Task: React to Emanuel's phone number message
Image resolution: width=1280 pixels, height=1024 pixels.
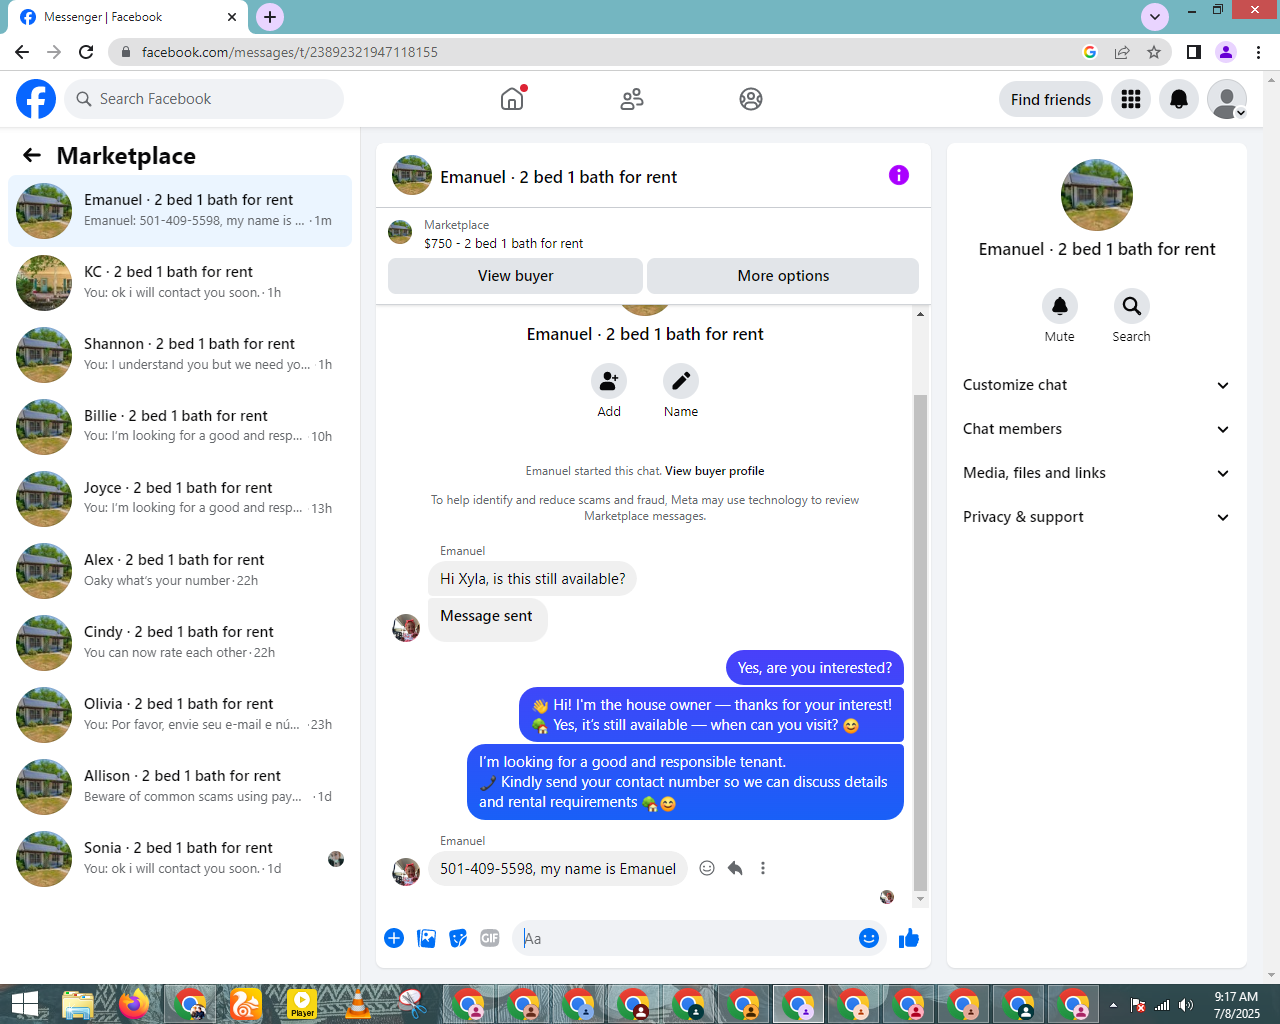Action: (x=707, y=868)
